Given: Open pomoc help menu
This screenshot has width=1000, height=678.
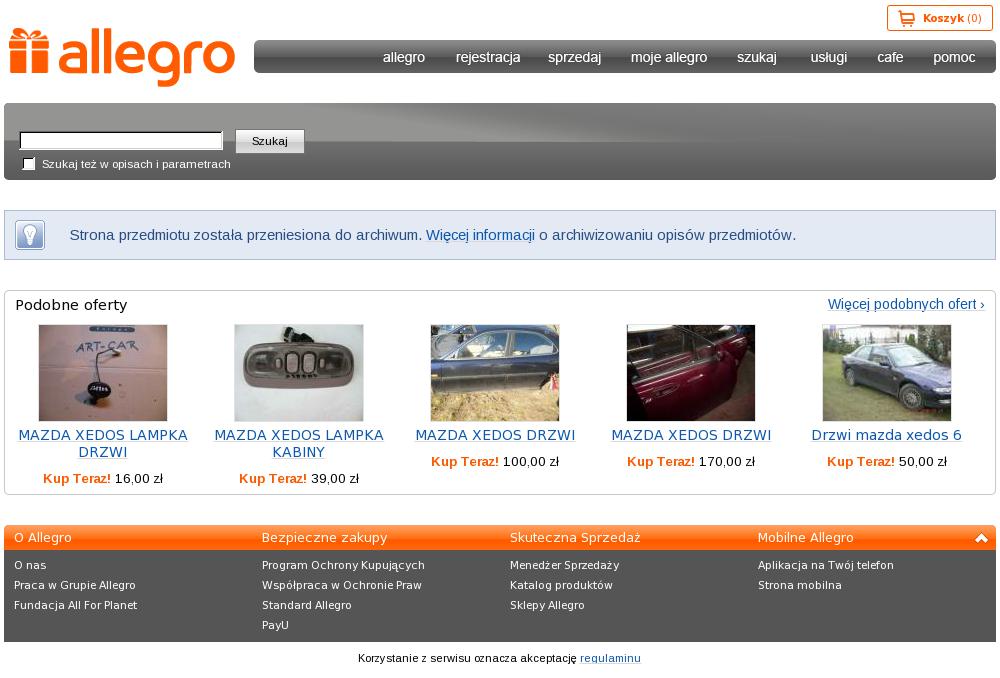Looking at the screenshot, I should click(x=954, y=57).
